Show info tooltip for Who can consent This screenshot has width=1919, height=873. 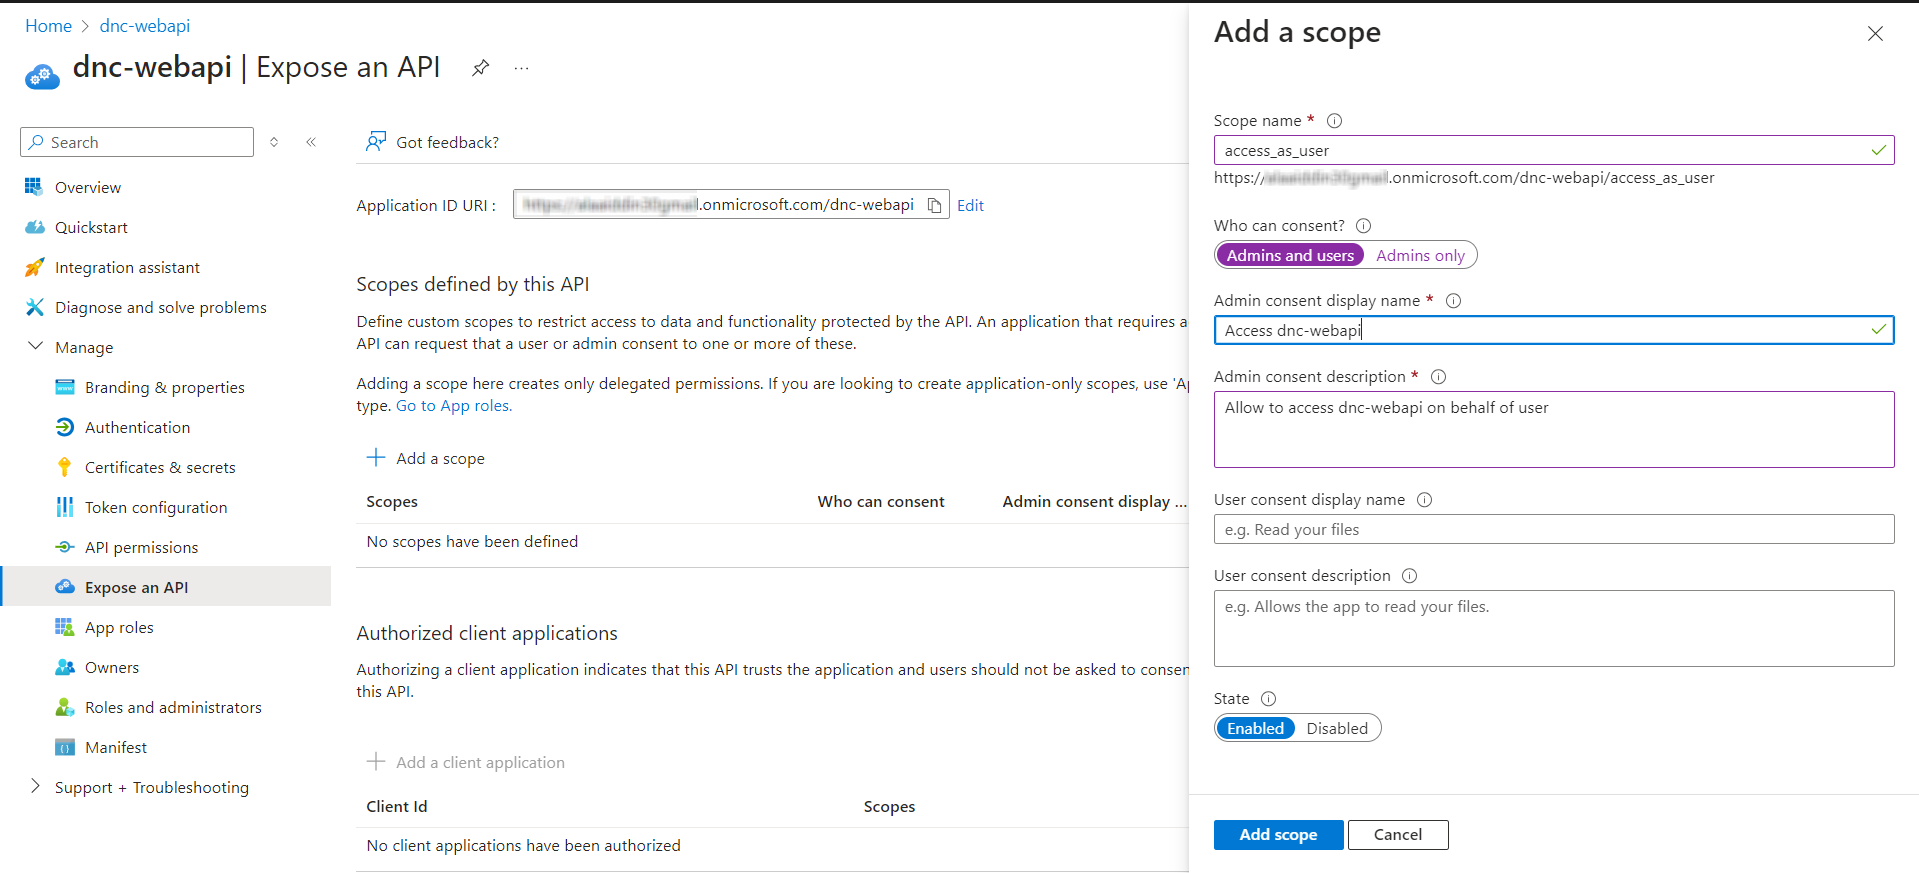pos(1363,225)
